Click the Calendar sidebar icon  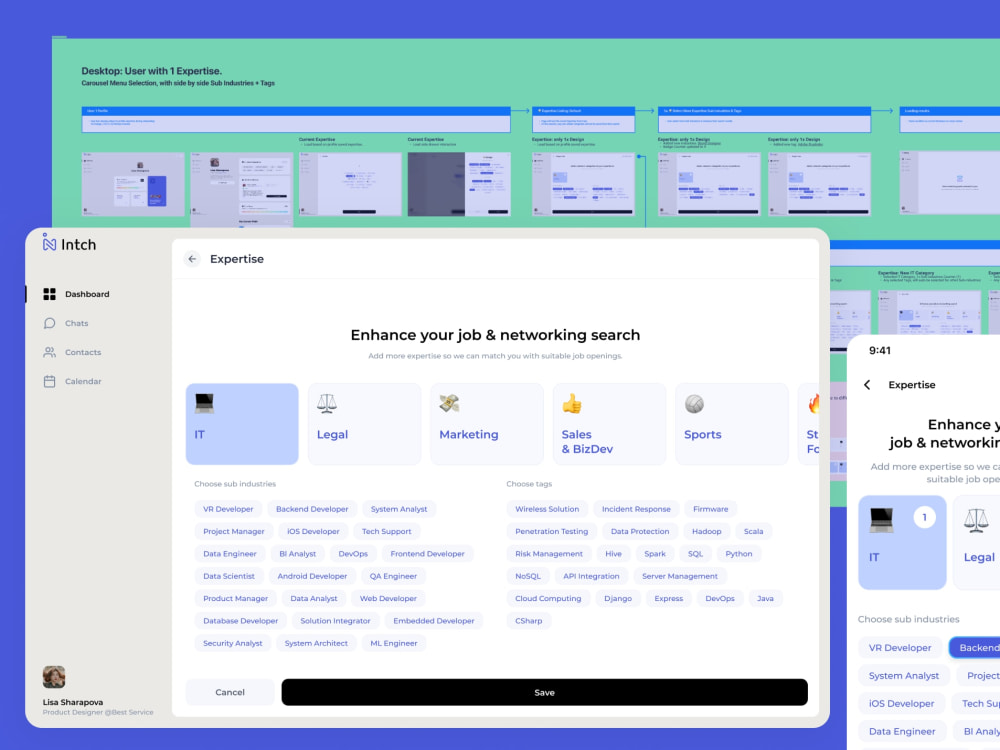tap(49, 381)
